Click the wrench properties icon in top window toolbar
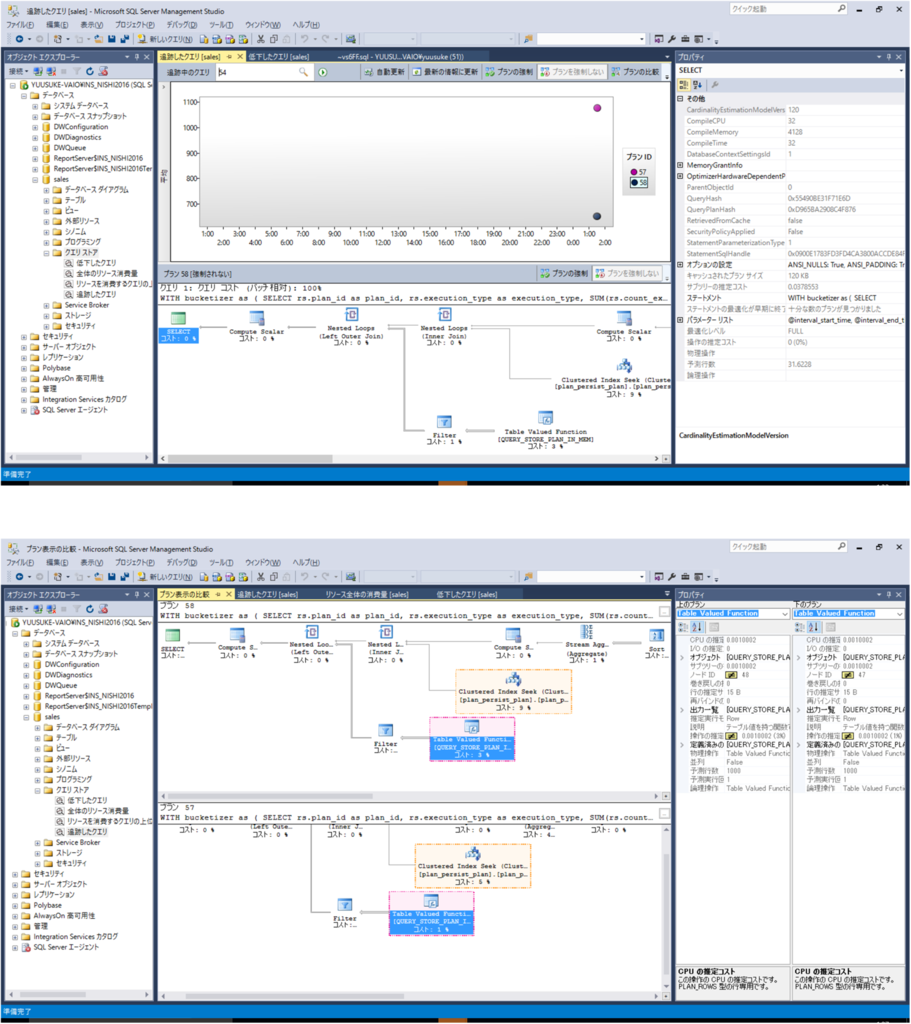Screen dimensions: 911x1024 [x=672, y=39]
